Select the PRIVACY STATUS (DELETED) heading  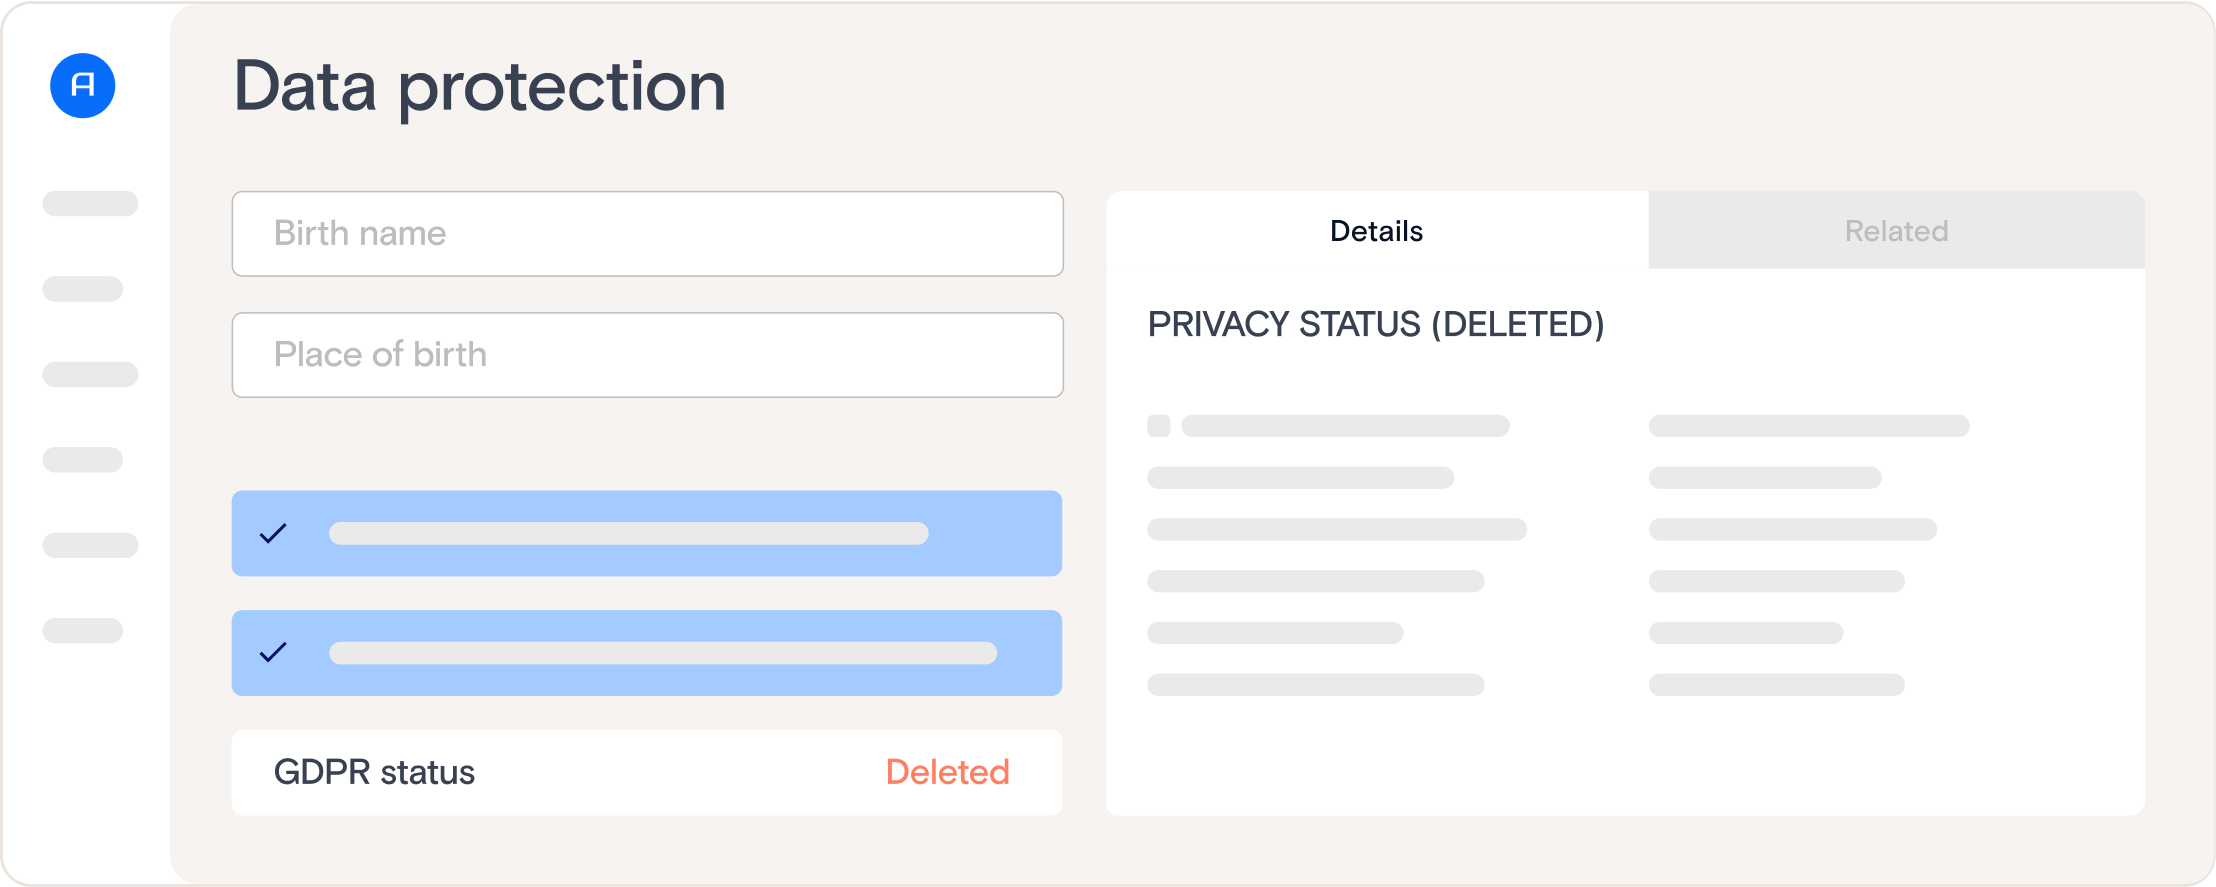click(x=1375, y=324)
